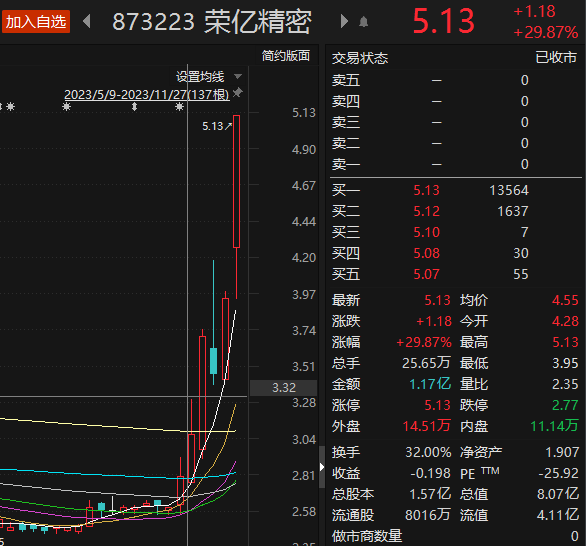Screen dimensions: 586x546
Task: Click the 买一 price 5.13
Action: (x=426, y=190)
